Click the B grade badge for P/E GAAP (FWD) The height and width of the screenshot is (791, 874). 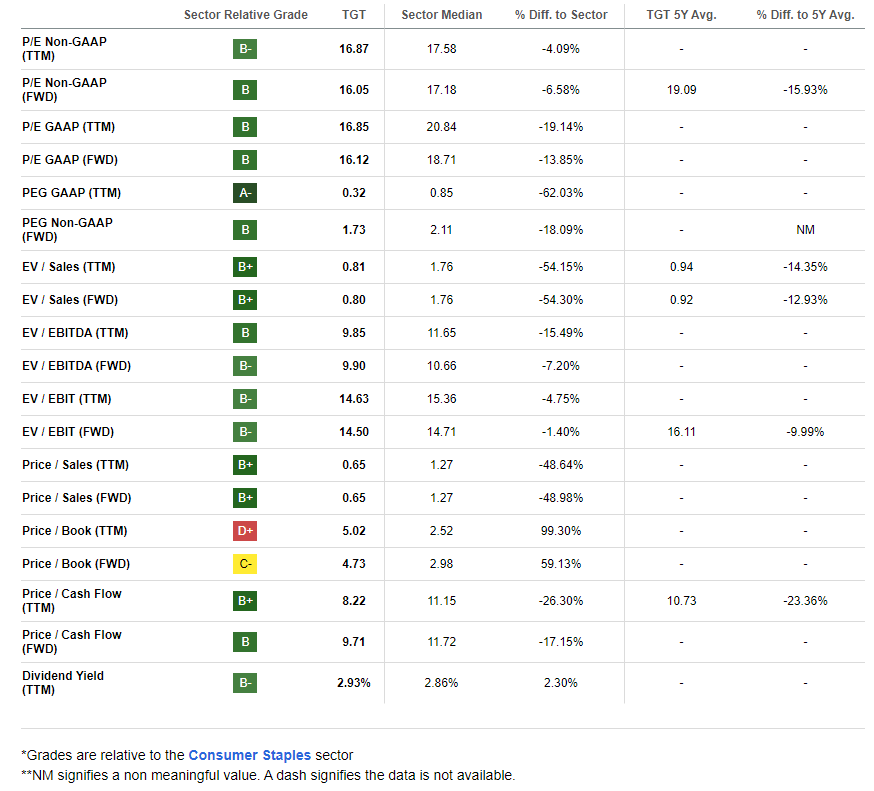point(245,160)
